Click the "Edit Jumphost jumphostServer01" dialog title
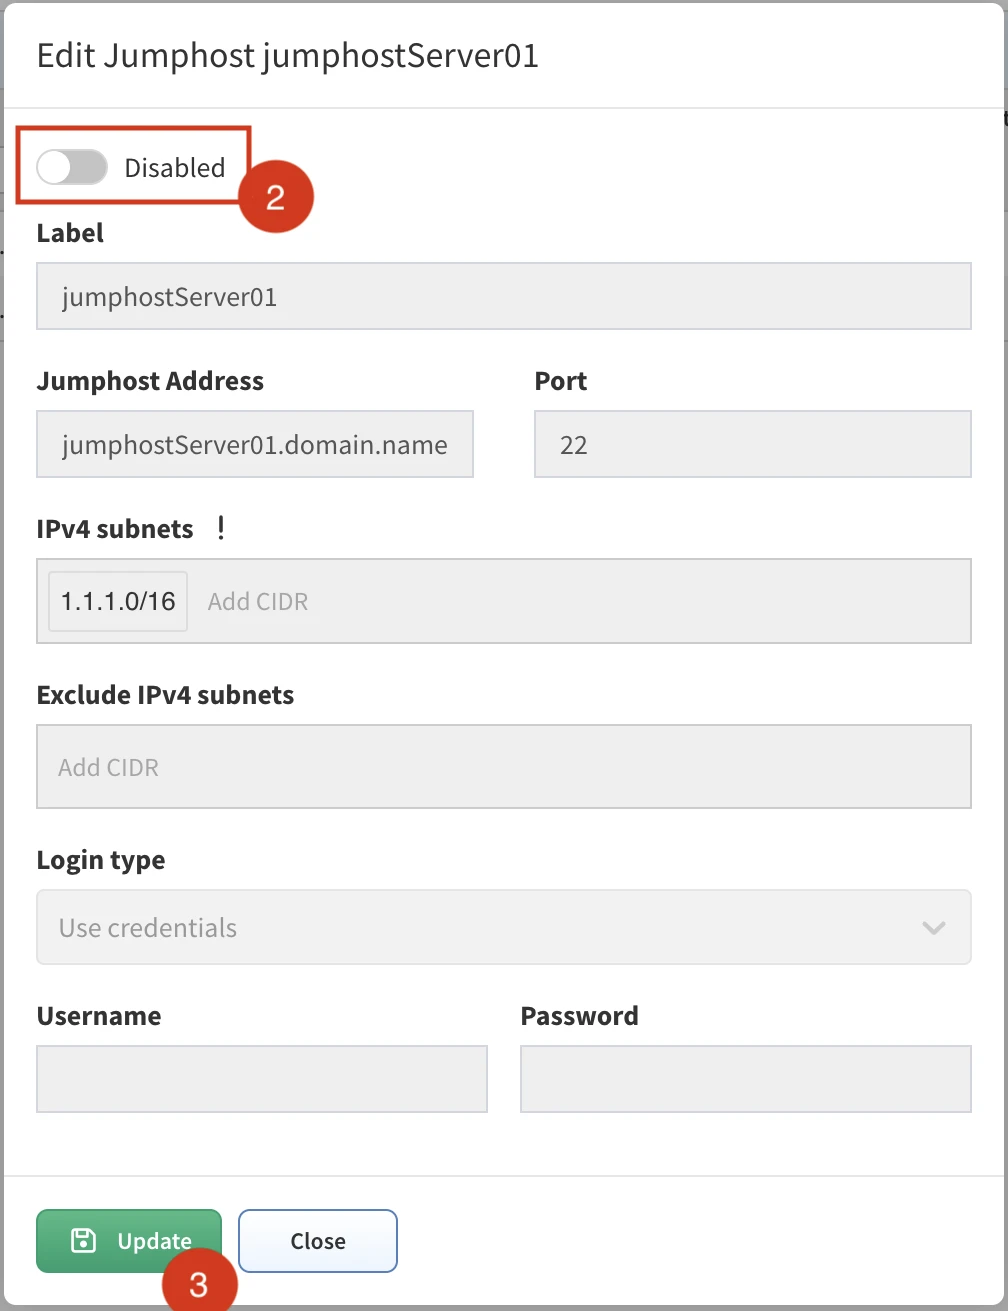The image size is (1008, 1311). (x=288, y=56)
